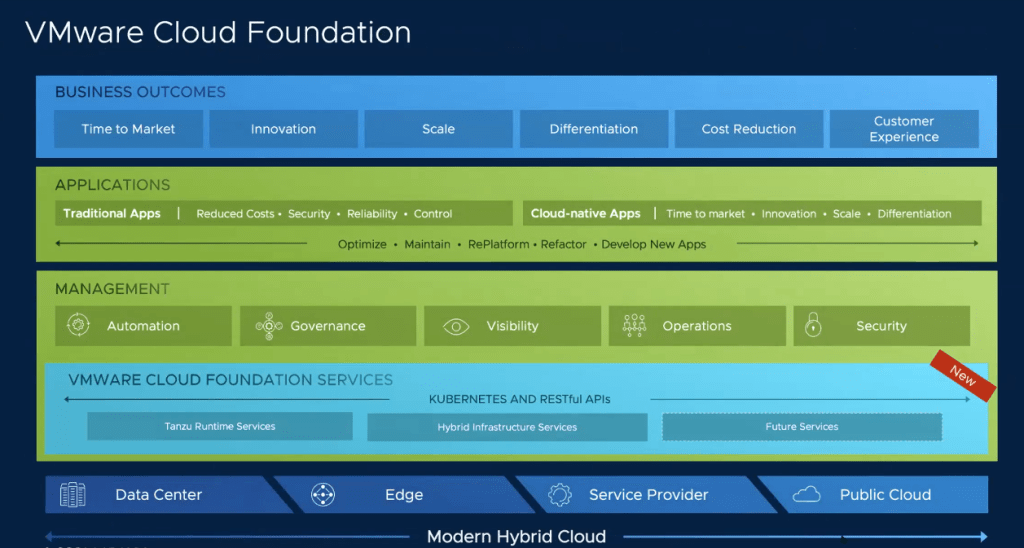Open Tanzu Runtime Services box

tap(220, 427)
